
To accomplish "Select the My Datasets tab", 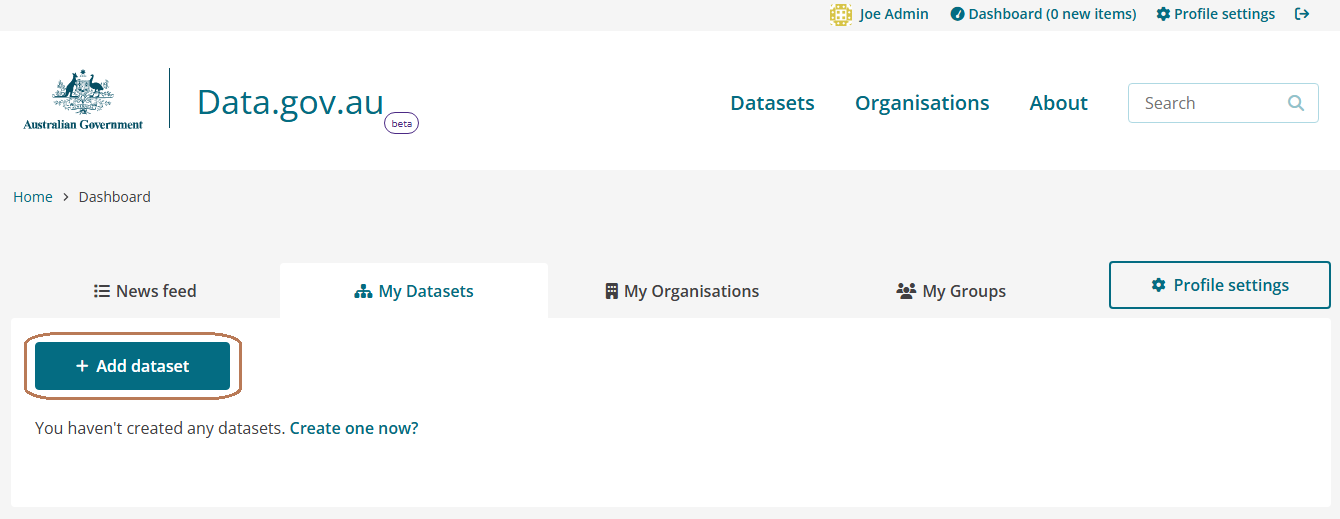I will 414,291.
